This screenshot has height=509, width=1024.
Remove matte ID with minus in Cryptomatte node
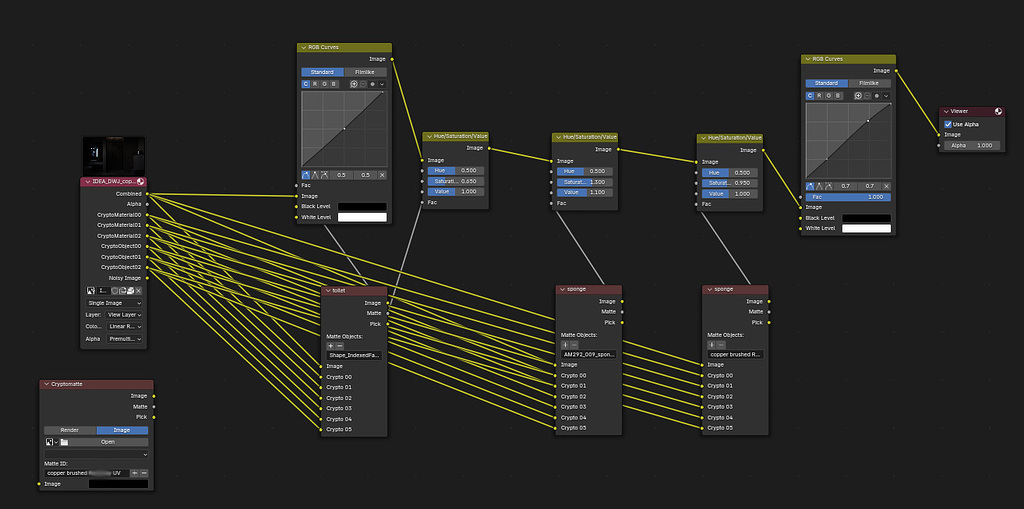(144, 473)
